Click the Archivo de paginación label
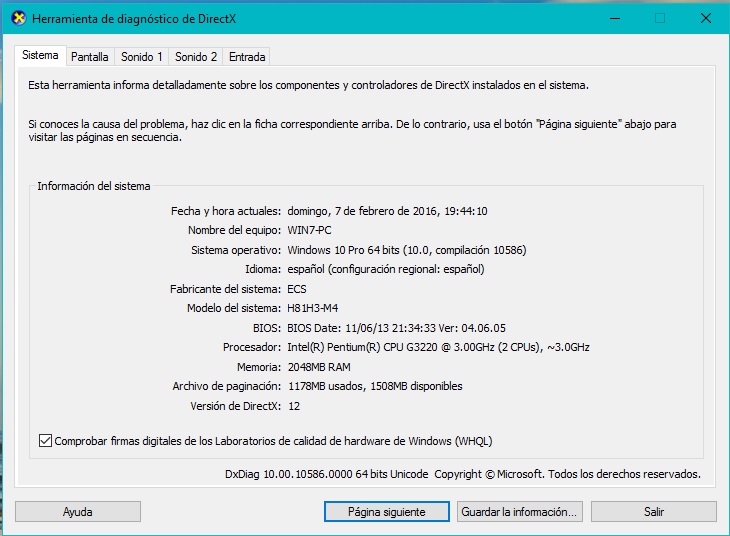Image resolution: width=730 pixels, height=536 pixels. (x=227, y=386)
